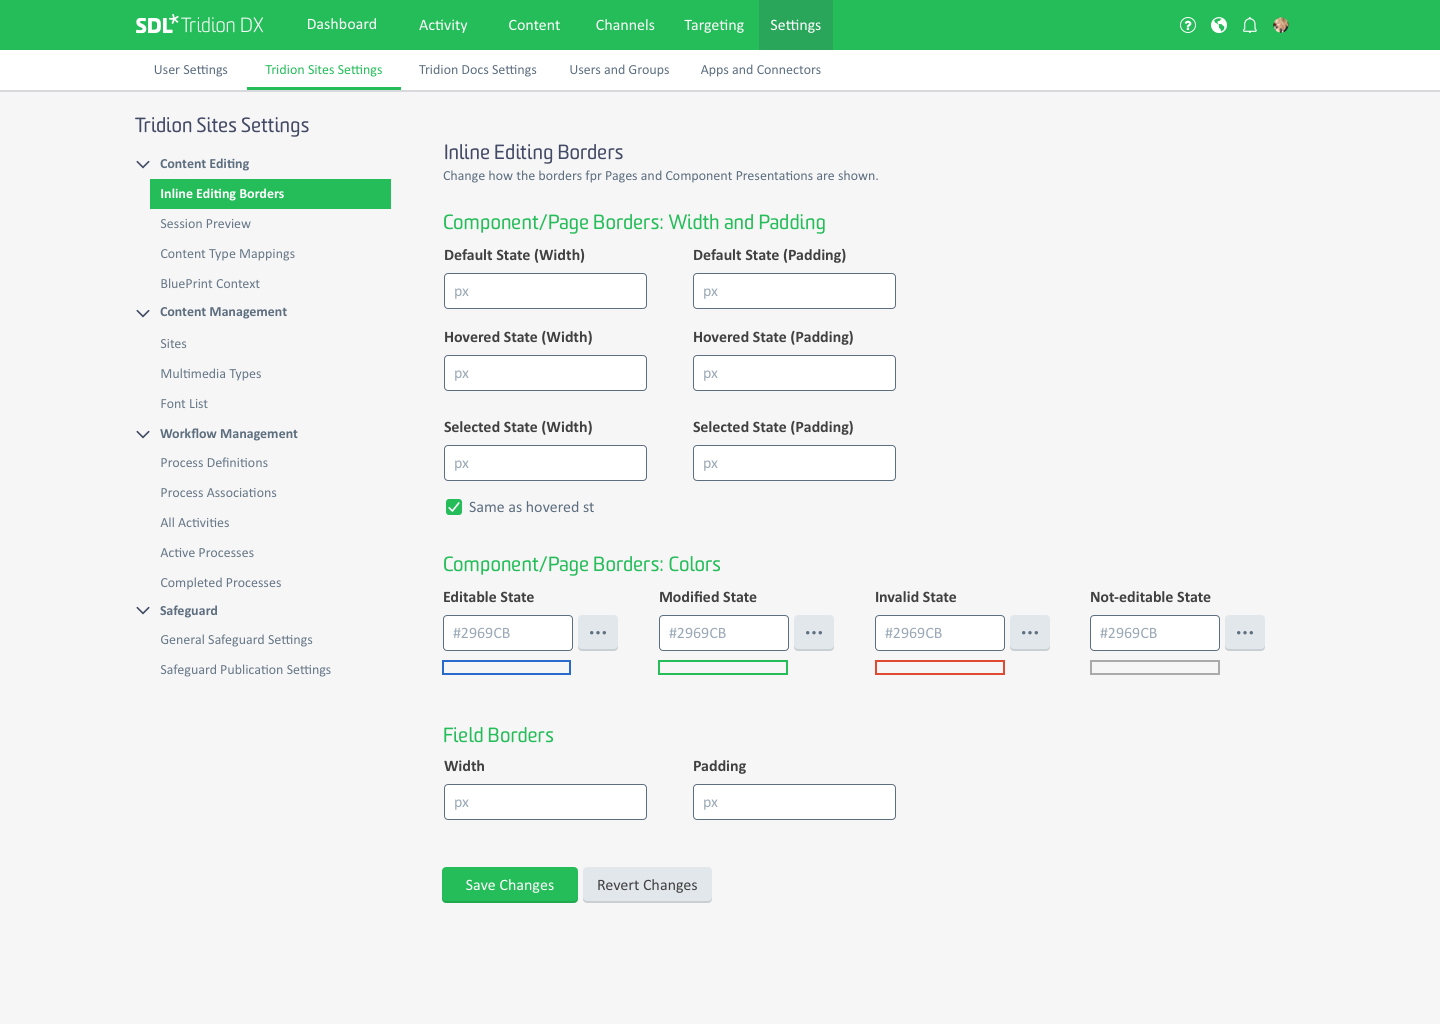Collapse the Content Editing section
Viewport: 1440px width, 1024px height.
tap(143, 164)
